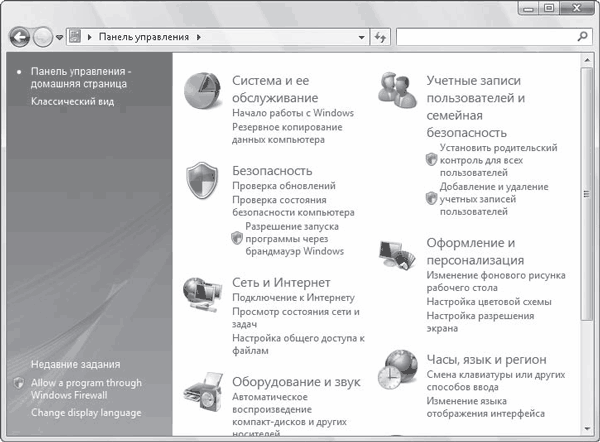Click the disabled Forward arrow button

coord(42,37)
